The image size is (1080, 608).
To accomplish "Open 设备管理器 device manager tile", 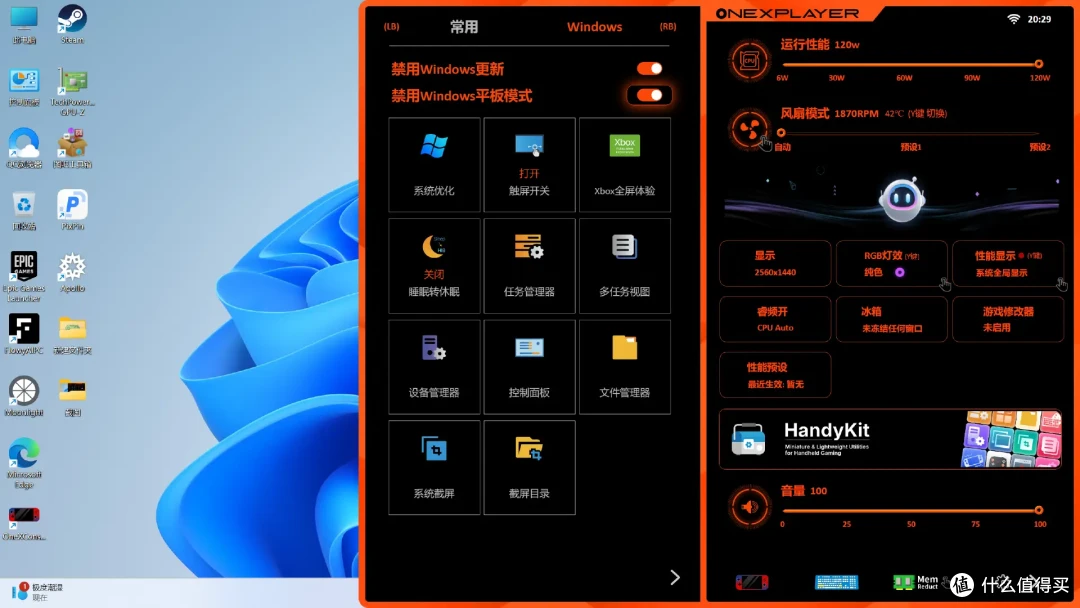I will [434, 367].
